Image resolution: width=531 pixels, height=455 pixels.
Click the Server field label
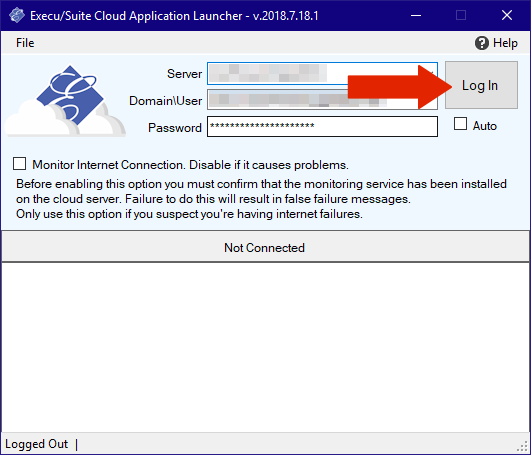click(185, 74)
